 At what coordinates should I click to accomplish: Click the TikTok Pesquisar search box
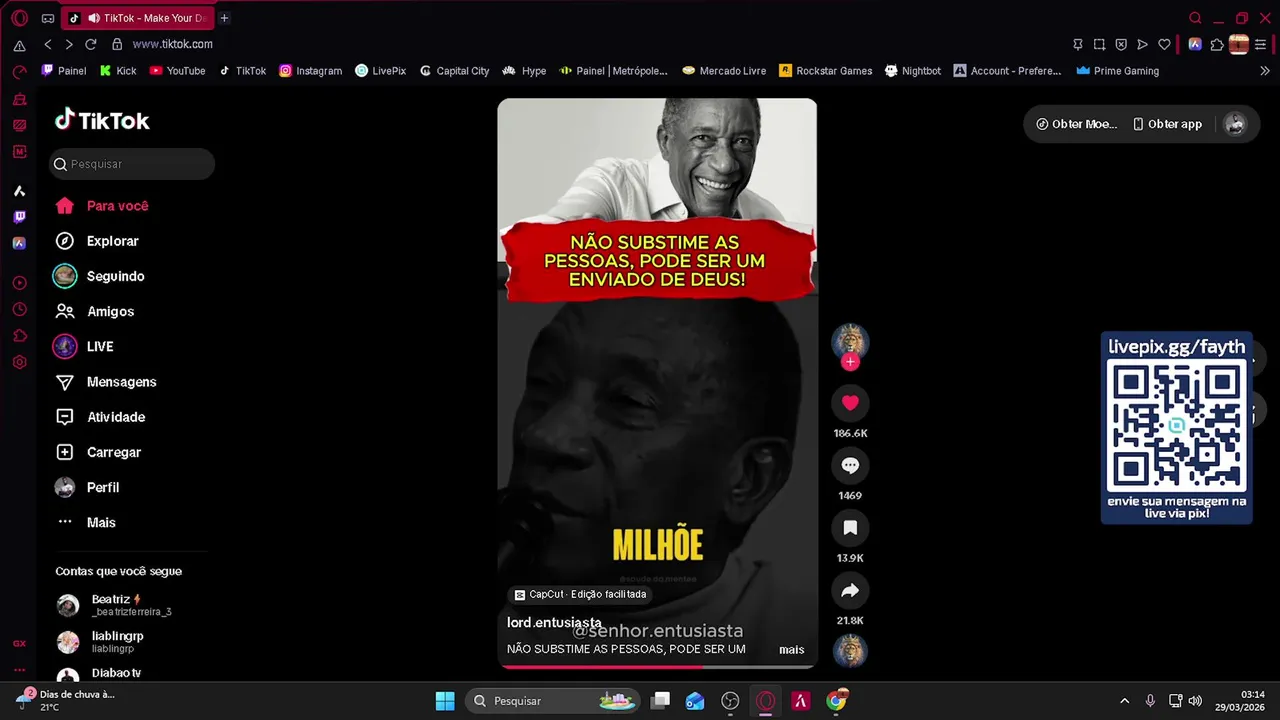[x=131, y=164]
